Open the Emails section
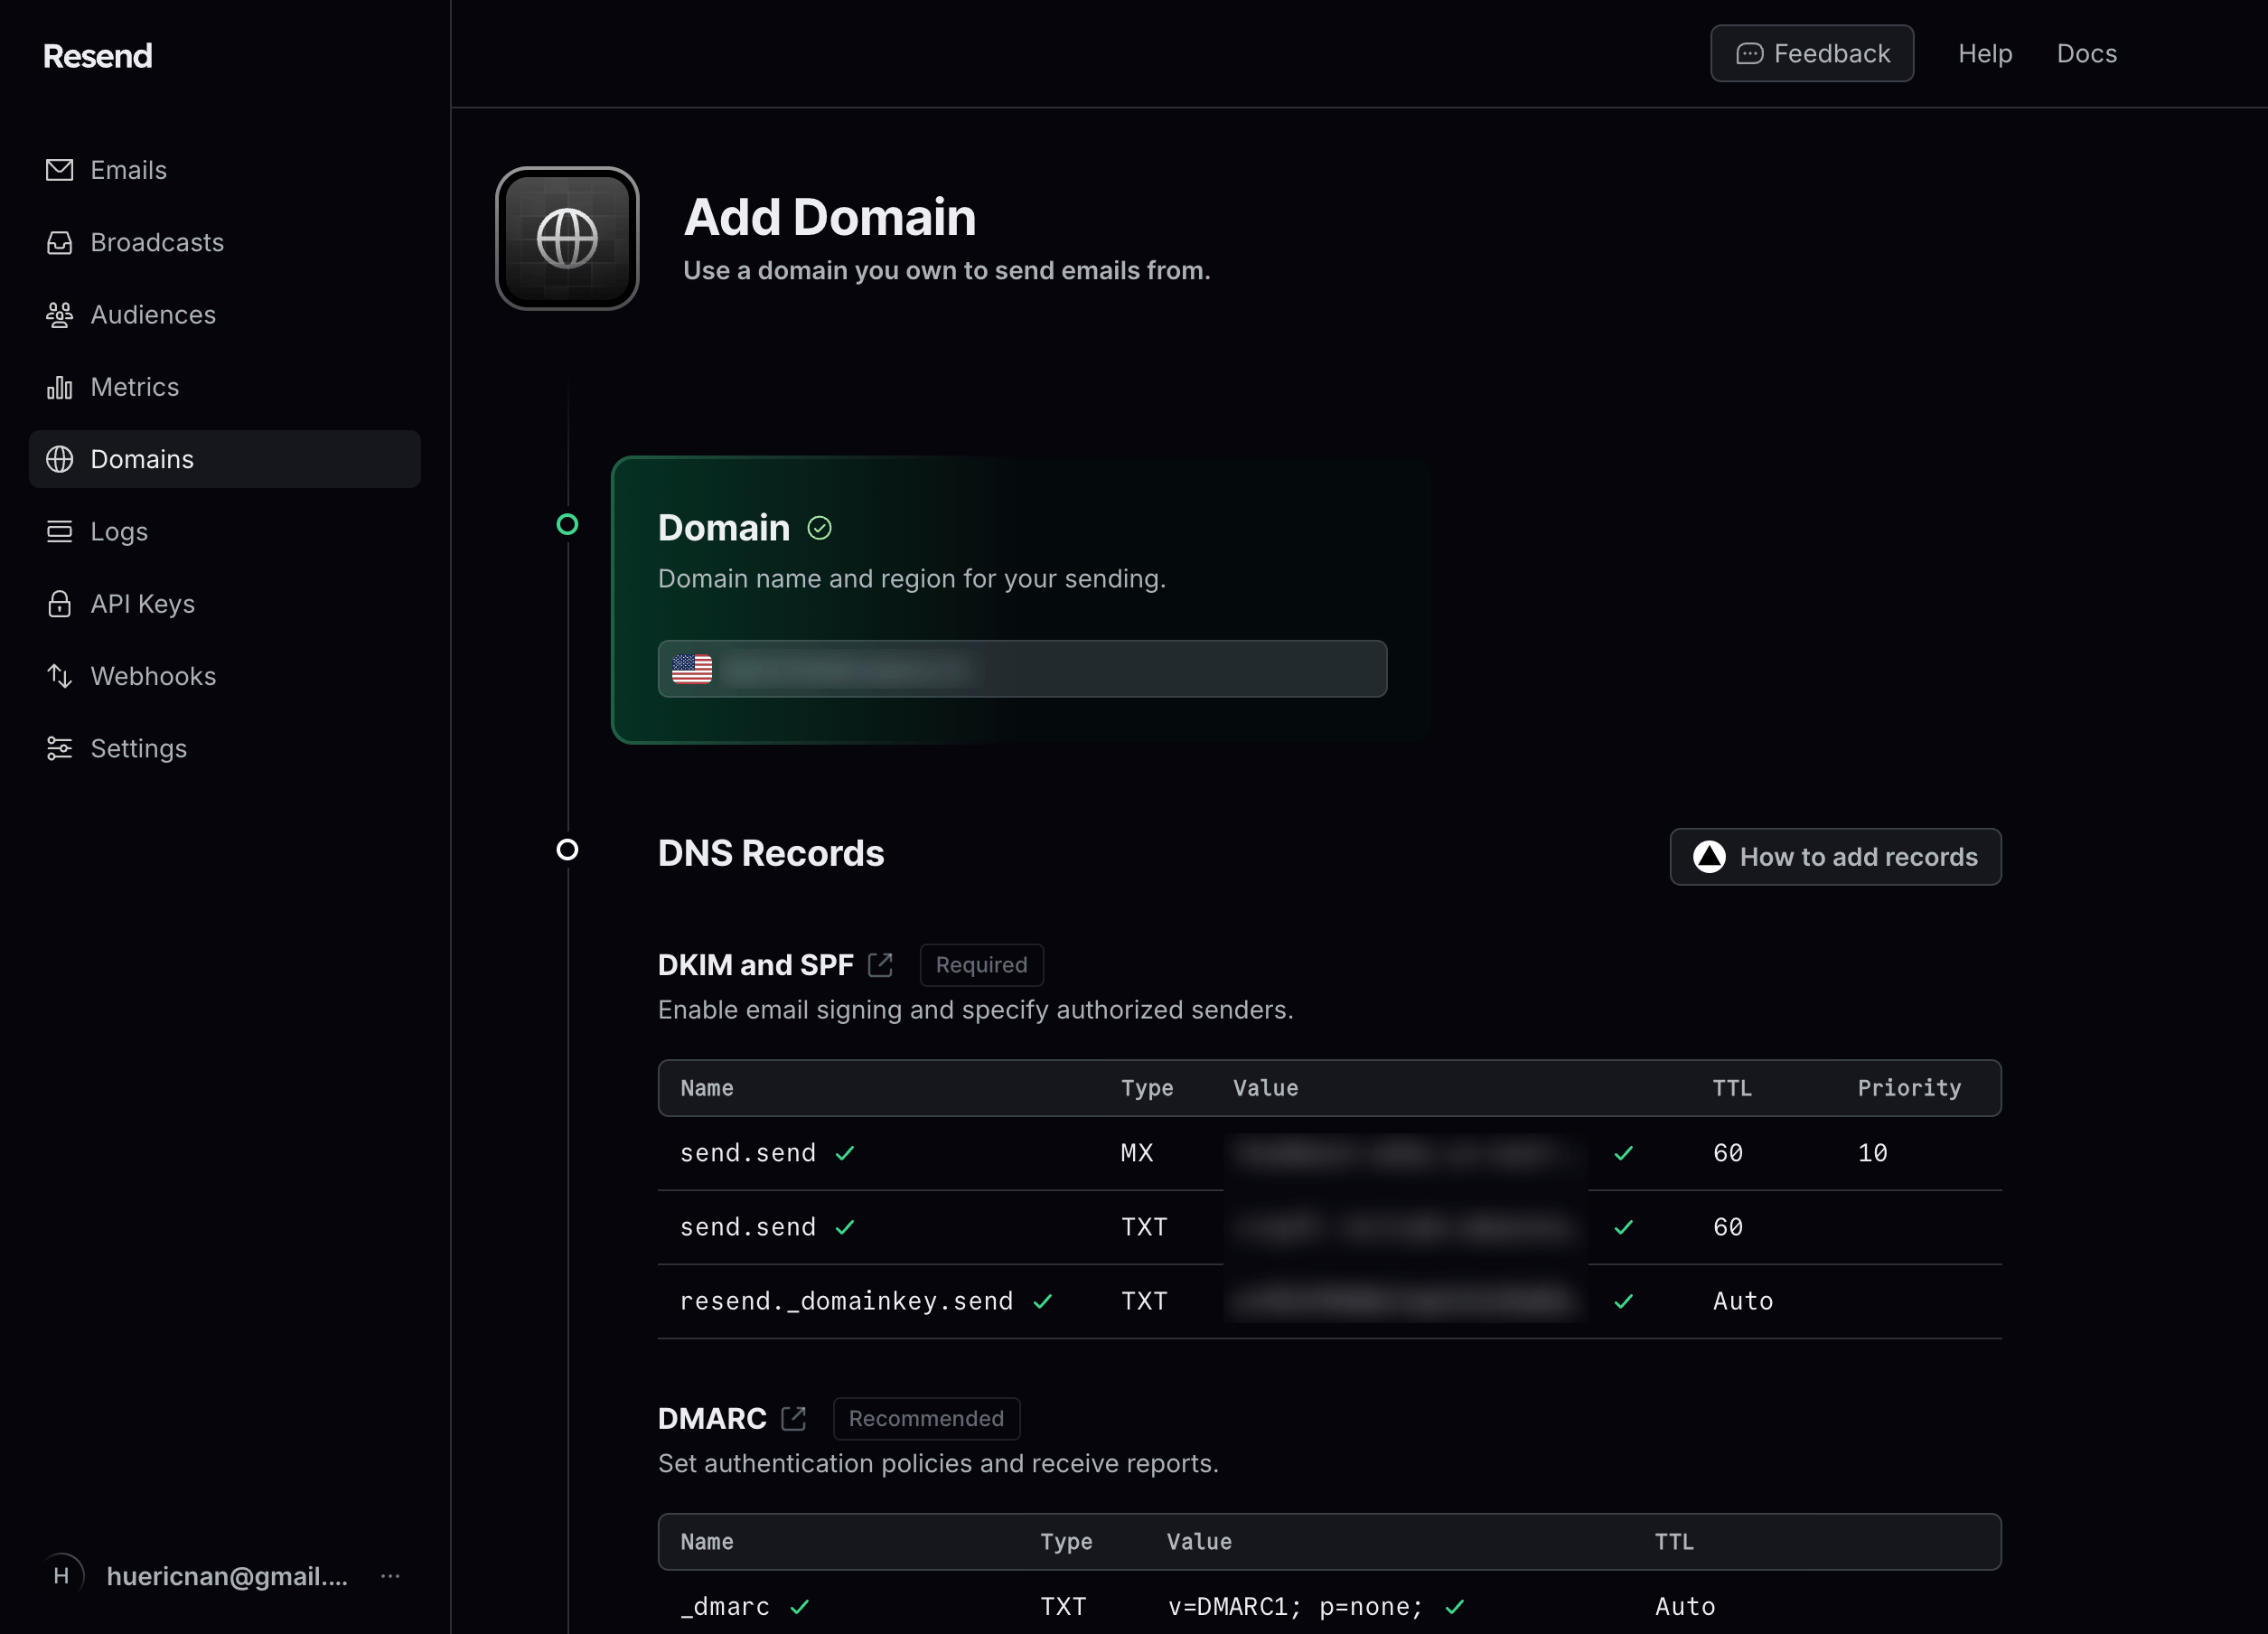 225,170
